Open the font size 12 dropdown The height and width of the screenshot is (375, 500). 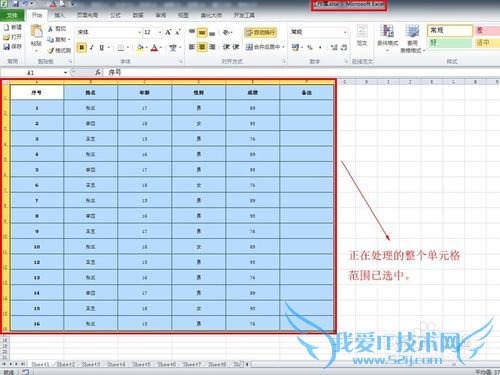pyautogui.click(x=160, y=32)
